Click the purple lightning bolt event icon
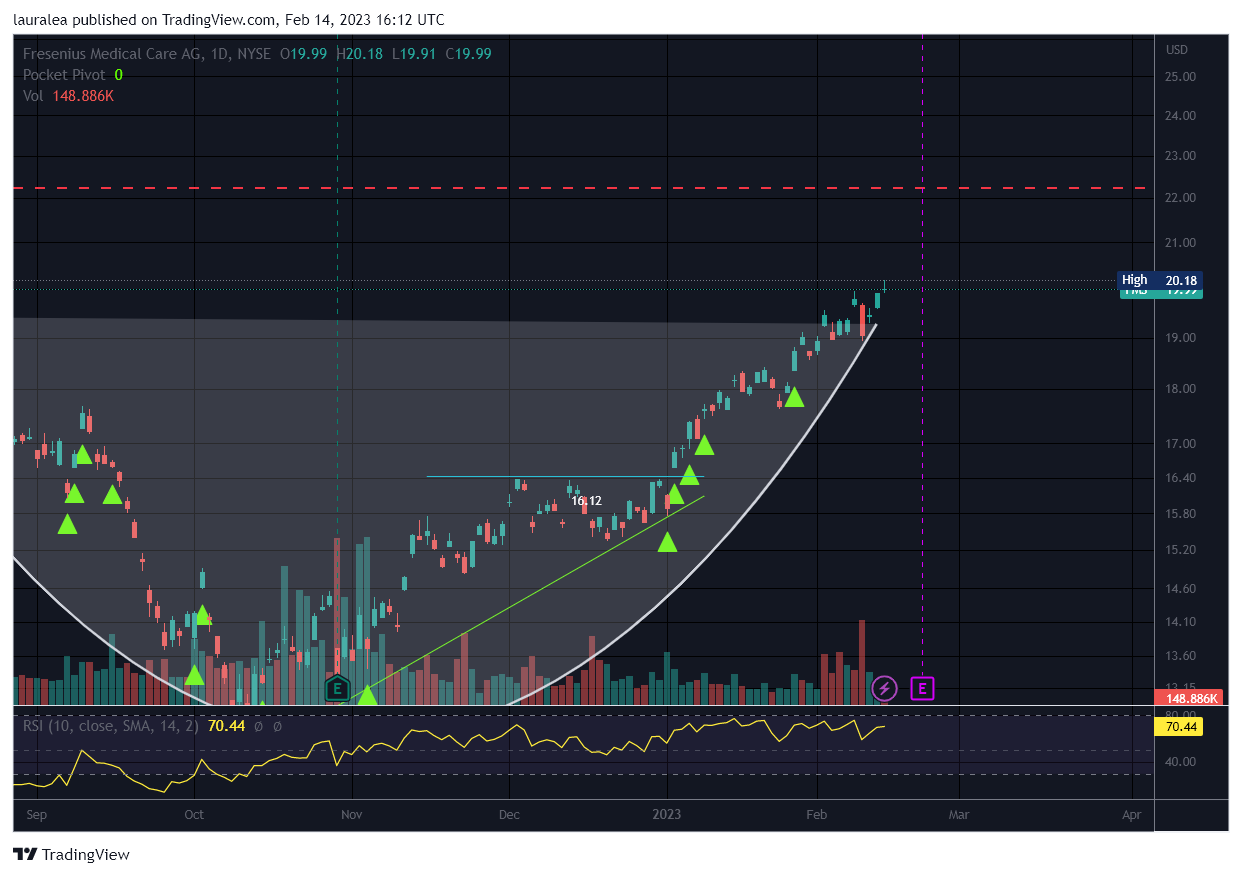1242x876 pixels. (x=884, y=688)
